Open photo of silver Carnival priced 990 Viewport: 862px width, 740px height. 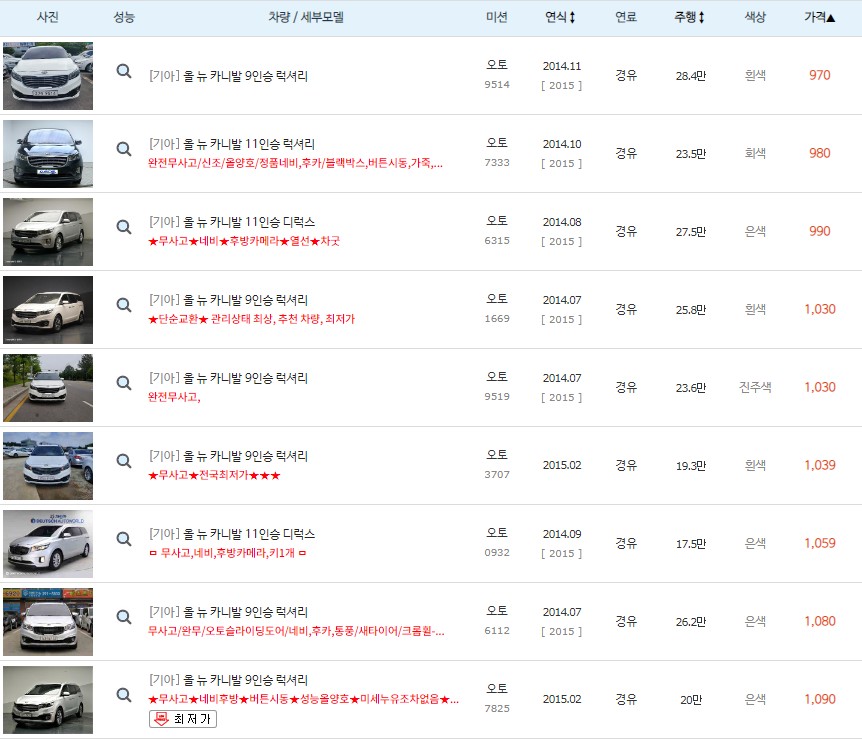48,232
